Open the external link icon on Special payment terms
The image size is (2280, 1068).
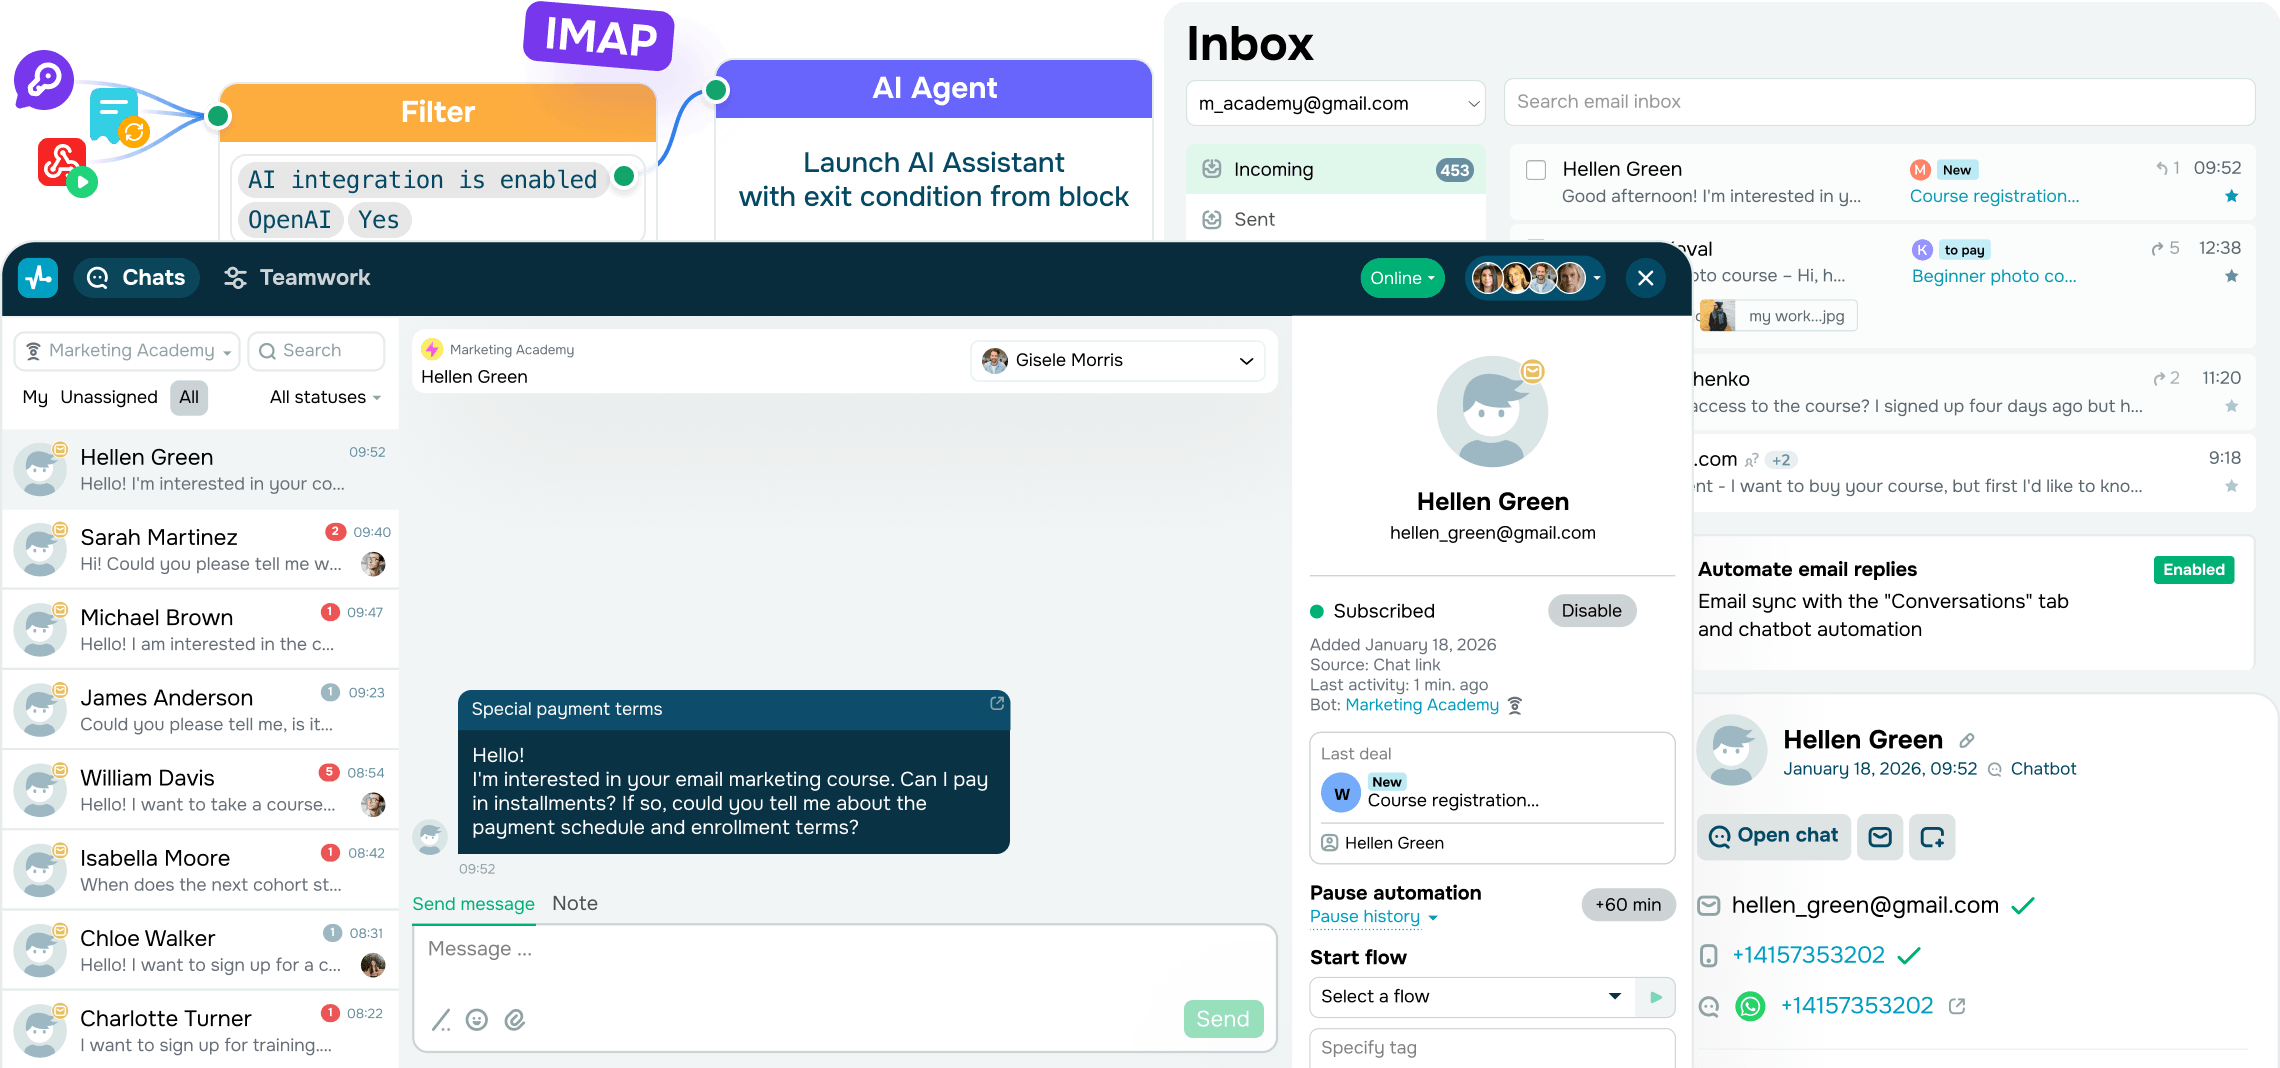996,704
